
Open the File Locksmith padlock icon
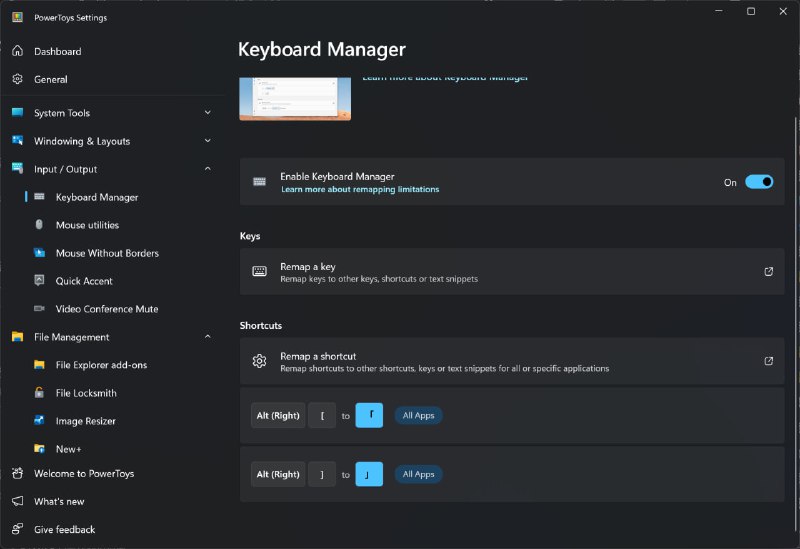coord(39,393)
